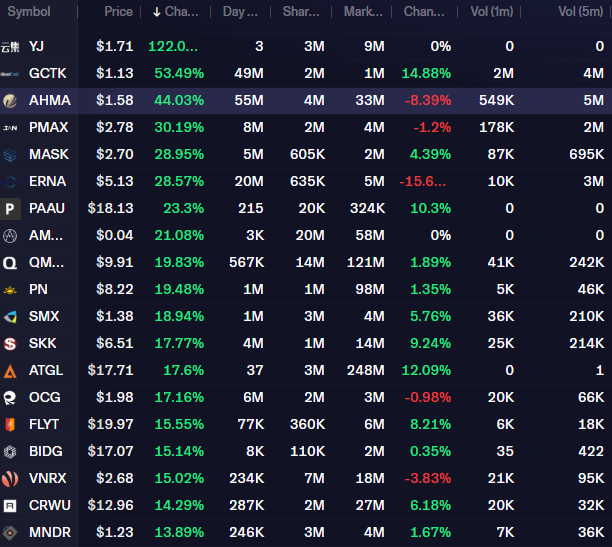This screenshot has width=612, height=547.
Task: Select the CRWU ticker symbol
Action: [x=50, y=505]
